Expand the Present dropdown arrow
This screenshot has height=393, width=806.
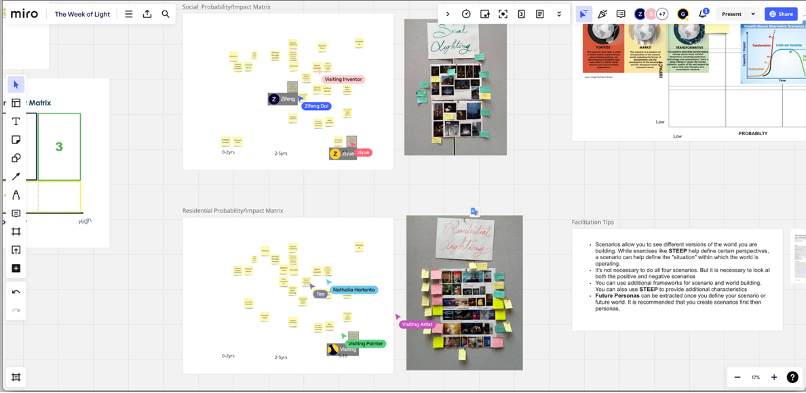[754, 14]
